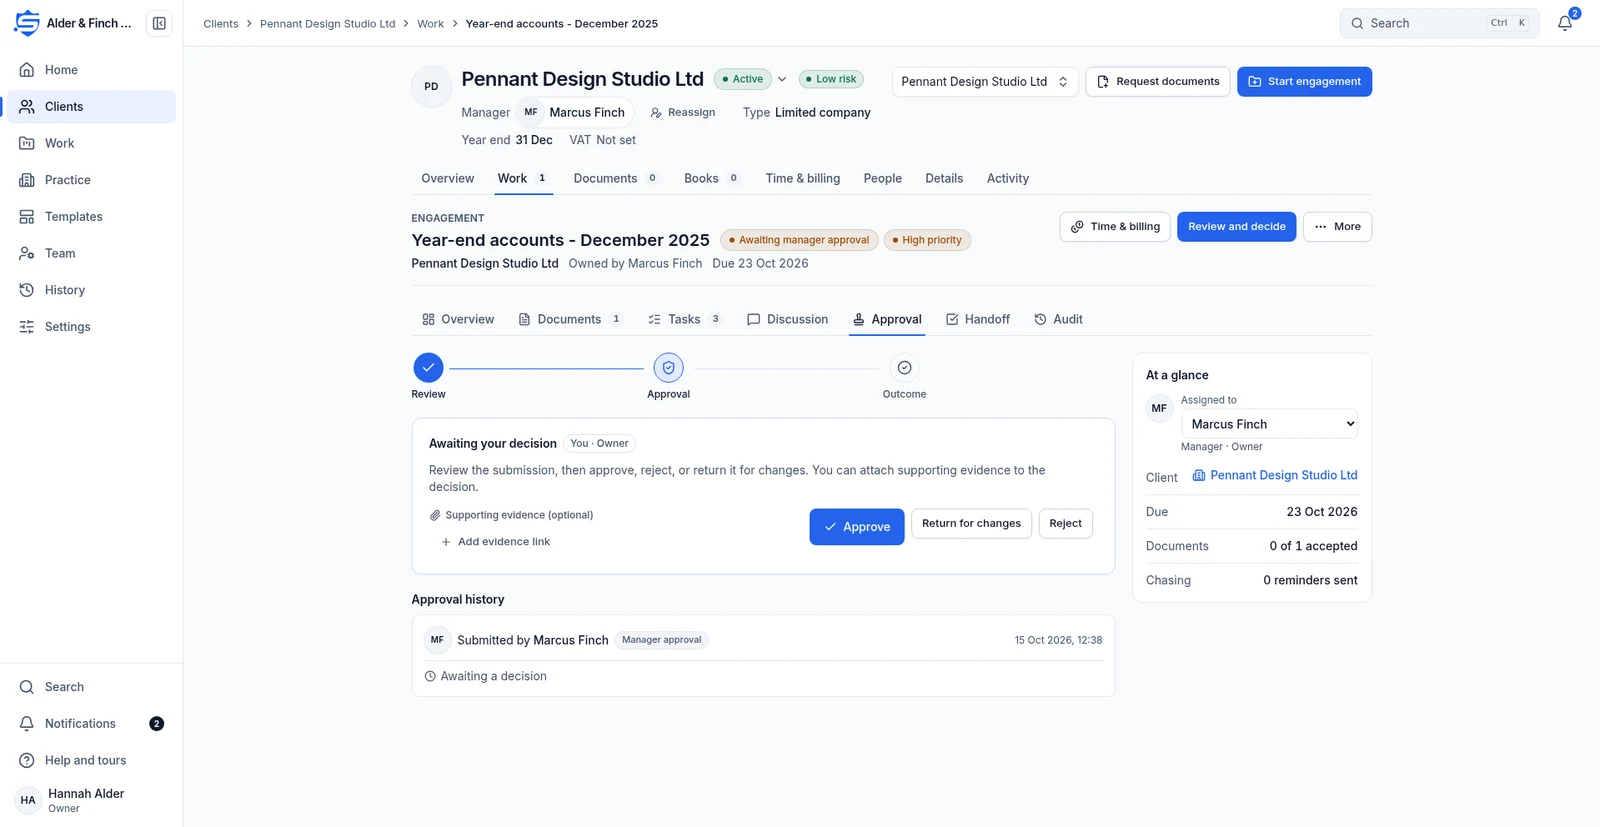This screenshot has height=827, width=1600.
Task: Switch to the Audit engagement tab
Action: 1058,319
